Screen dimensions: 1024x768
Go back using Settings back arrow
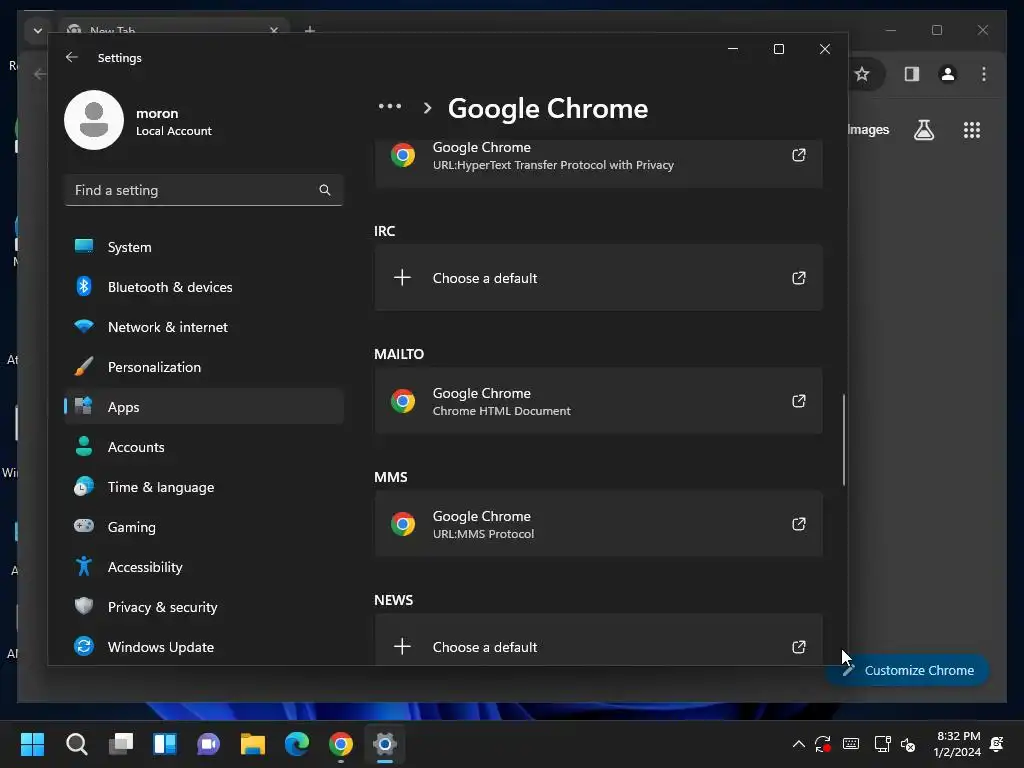[72, 57]
